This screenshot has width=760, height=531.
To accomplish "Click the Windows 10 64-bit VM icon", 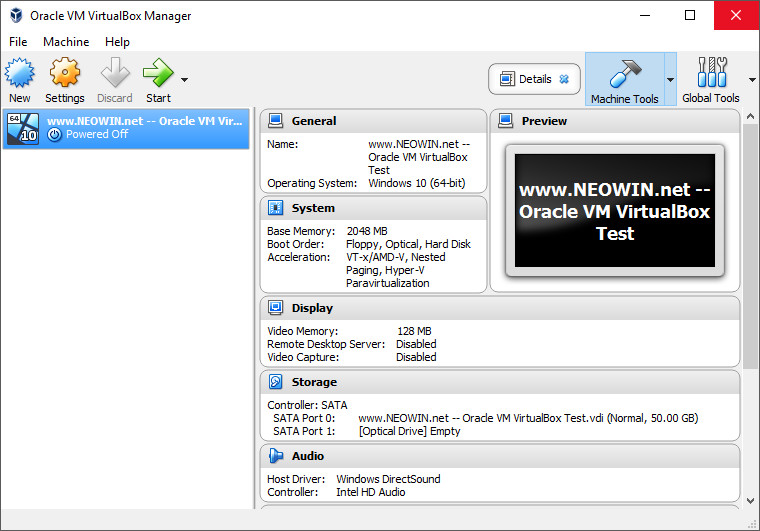I will pyautogui.click(x=23, y=128).
